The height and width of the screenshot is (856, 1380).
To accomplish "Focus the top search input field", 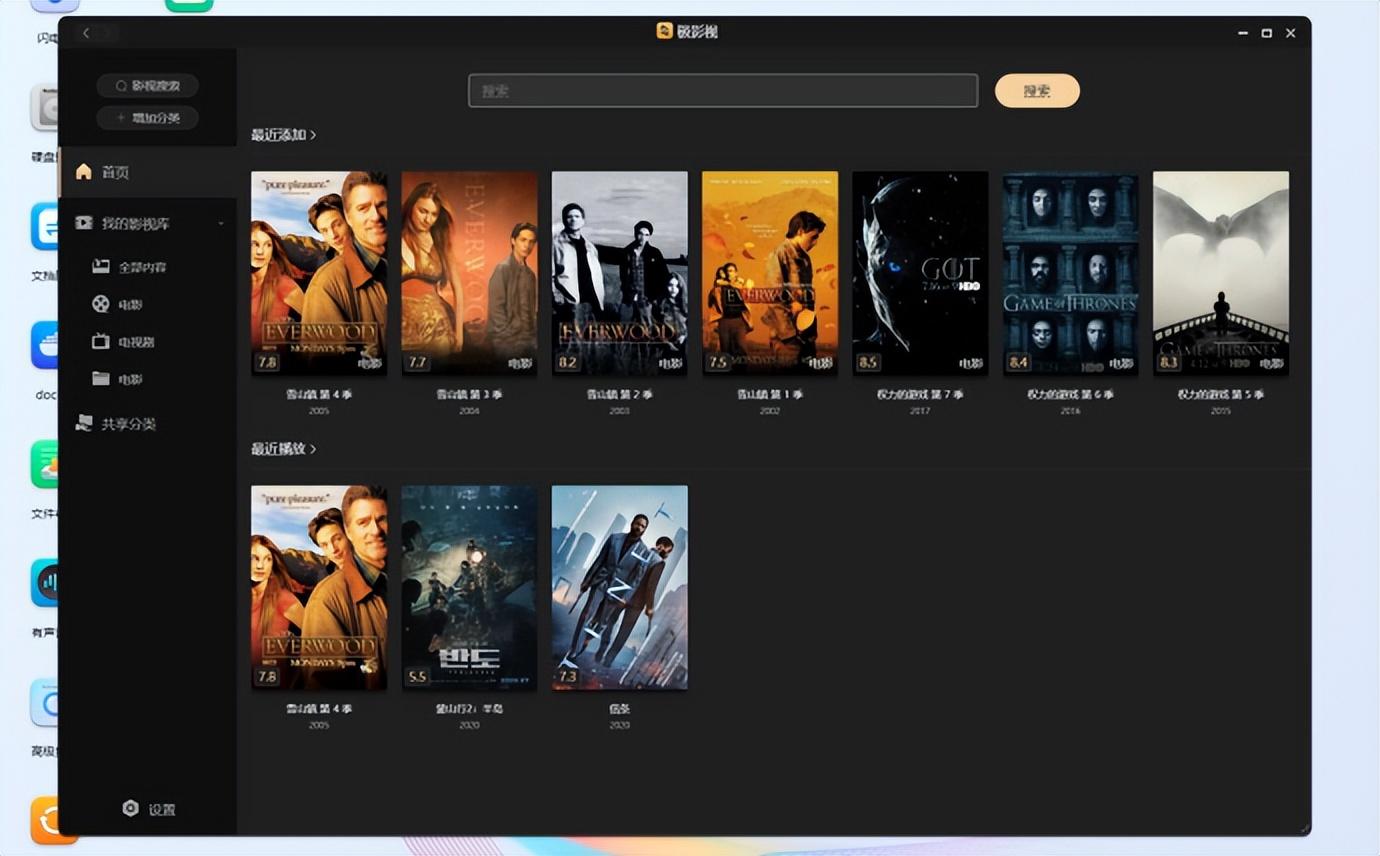I will pyautogui.click(x=723, y=91).
